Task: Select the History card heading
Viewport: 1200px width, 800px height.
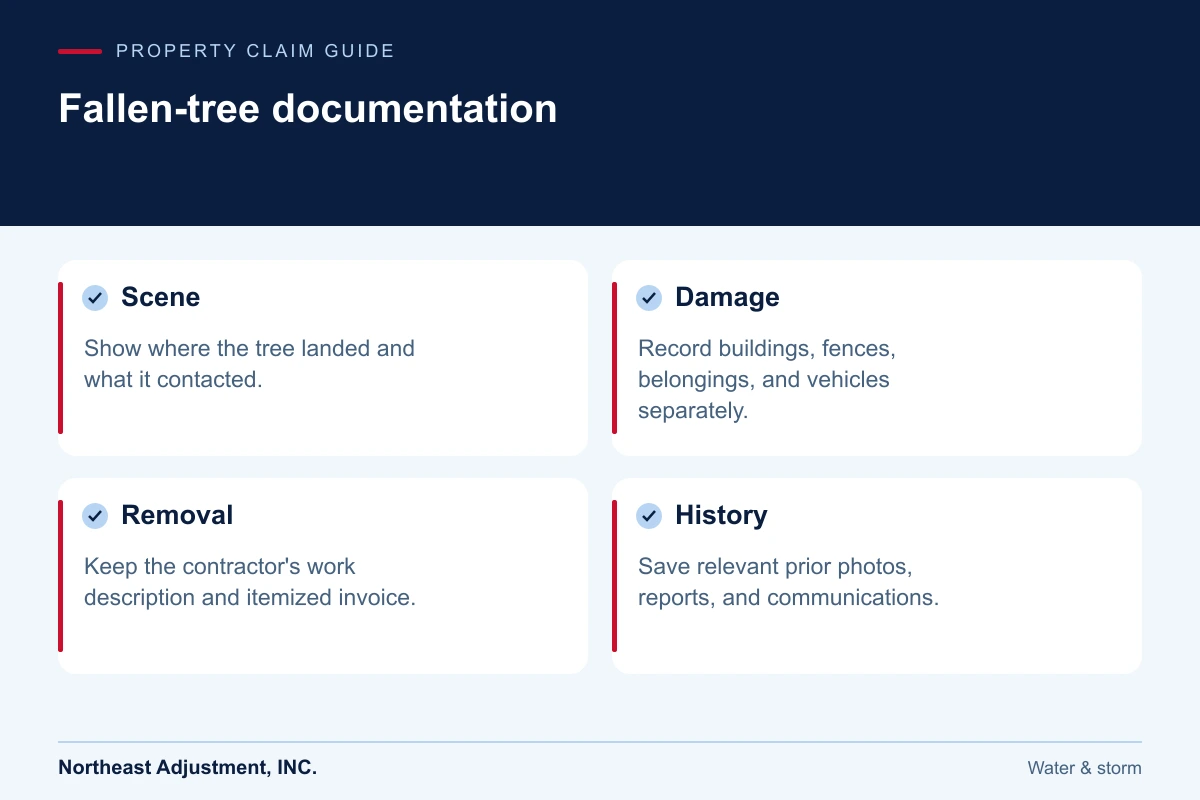Action: click(721, 516)
